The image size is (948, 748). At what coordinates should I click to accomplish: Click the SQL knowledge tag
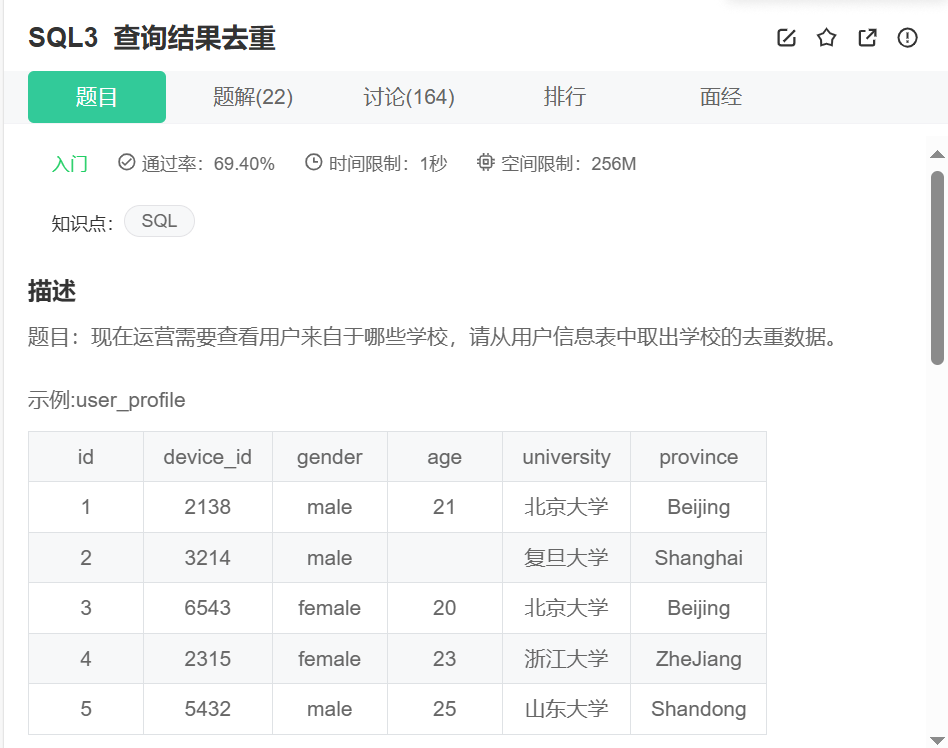tap(159, 221)
